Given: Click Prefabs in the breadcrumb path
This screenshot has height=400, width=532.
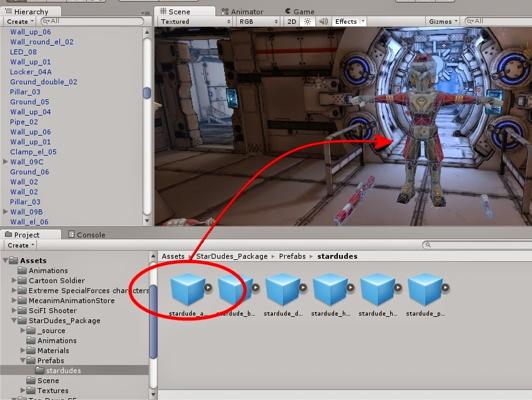Looking at the screenshot, I should 292,256.
